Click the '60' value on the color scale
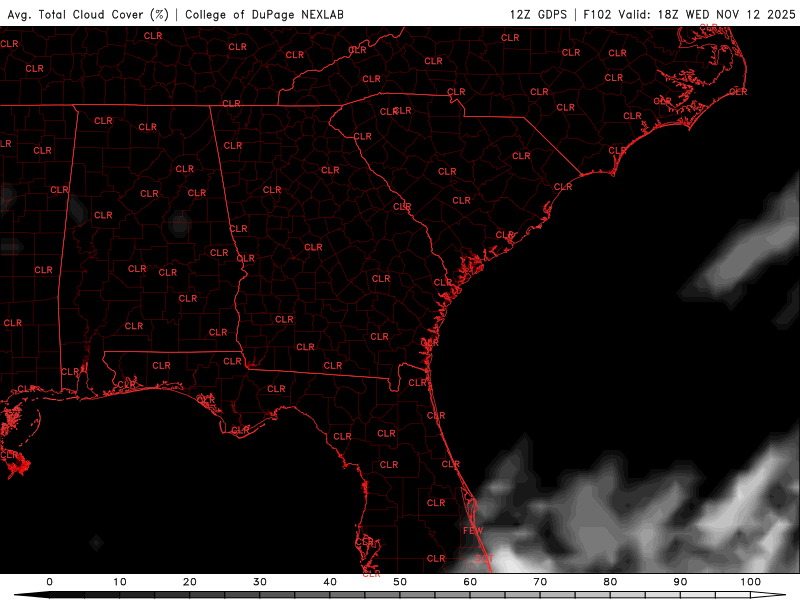The width and height of the screenshot is (800, 600). click(470, 582)
